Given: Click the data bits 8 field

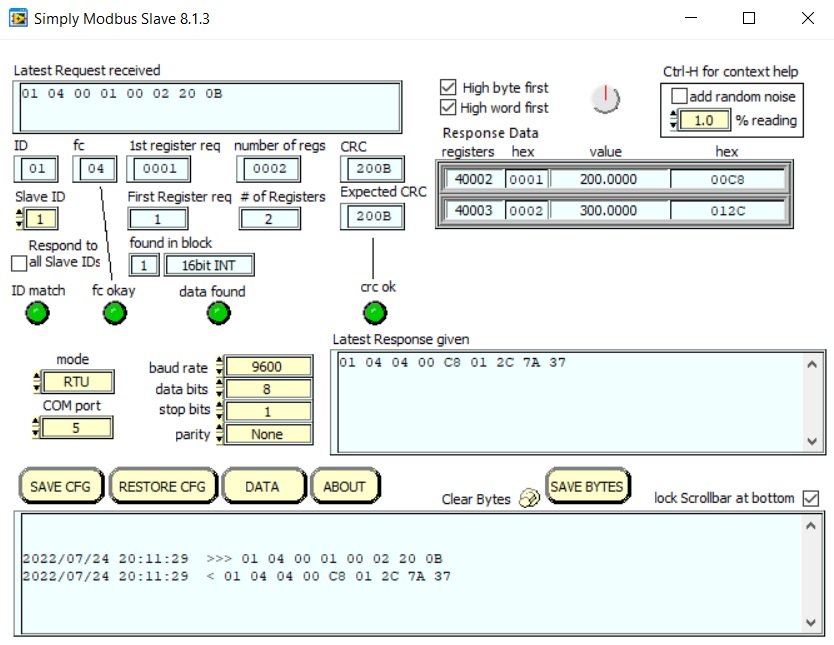Looking at the screenshot, I should [x=268, y=389].
